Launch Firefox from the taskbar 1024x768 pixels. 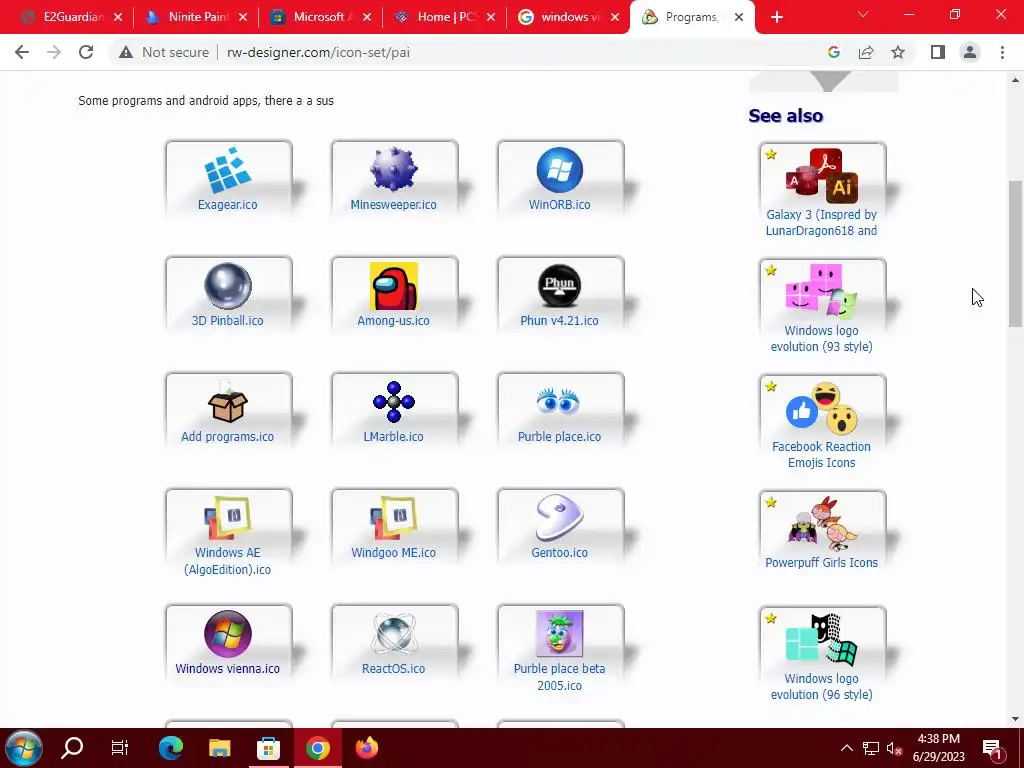click(367, 748)
